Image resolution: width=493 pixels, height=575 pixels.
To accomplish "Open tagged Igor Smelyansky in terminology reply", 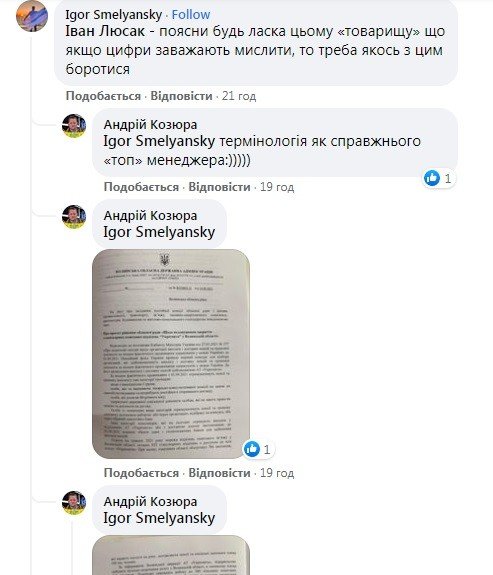I will click(159, 141).
